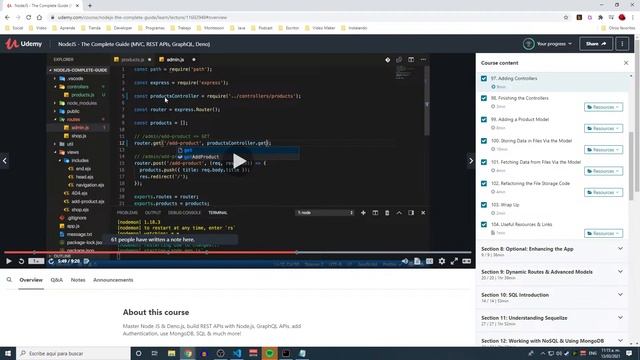640x360 pixels.
Task: Toggle completion of lecture 100 Storing Data in Files
Action: 484,141
